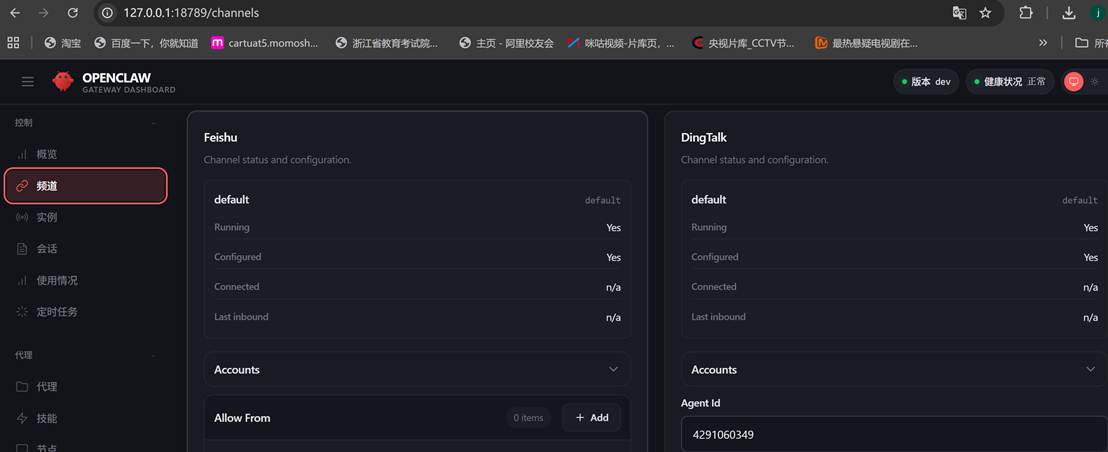
Task: Reload the current page
Action: (x=72, y=13)
